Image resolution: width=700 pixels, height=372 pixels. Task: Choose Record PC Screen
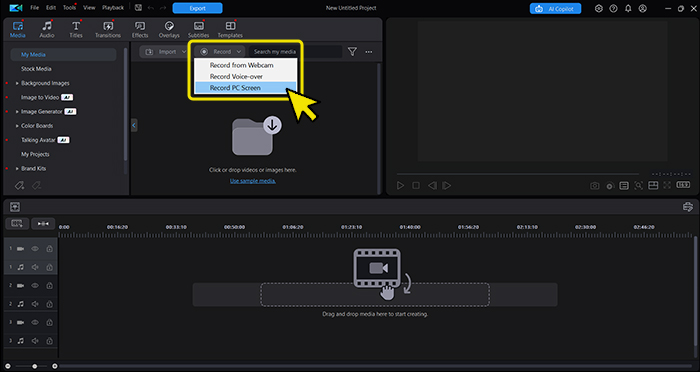coord(246,88)
